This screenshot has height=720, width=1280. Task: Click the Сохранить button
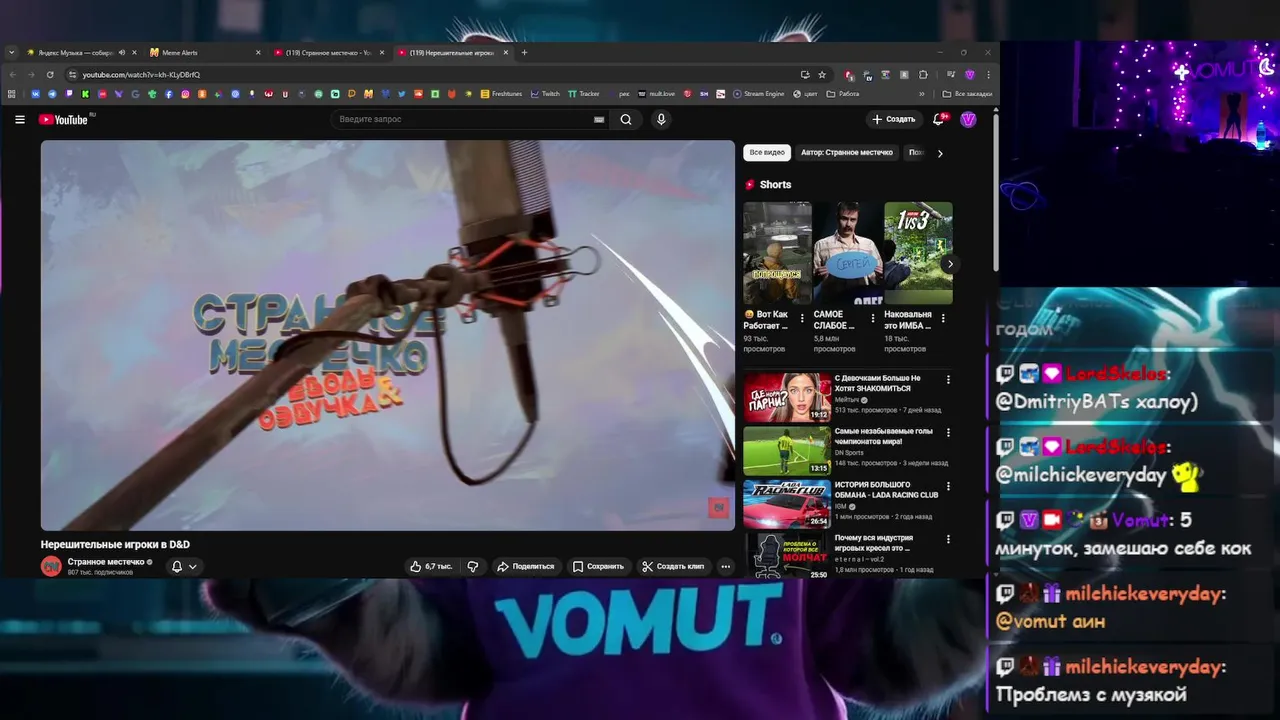pyautogui.click(x=598, y=566)
